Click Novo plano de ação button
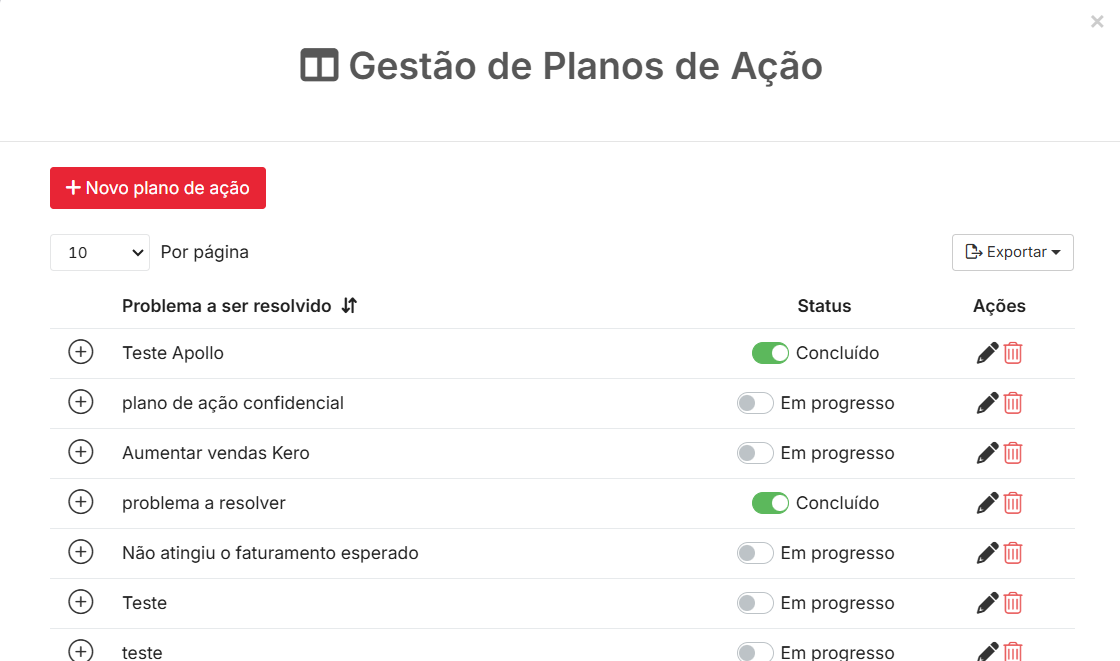This screenshot has height=661, width=1120. [x=158, y=188]
